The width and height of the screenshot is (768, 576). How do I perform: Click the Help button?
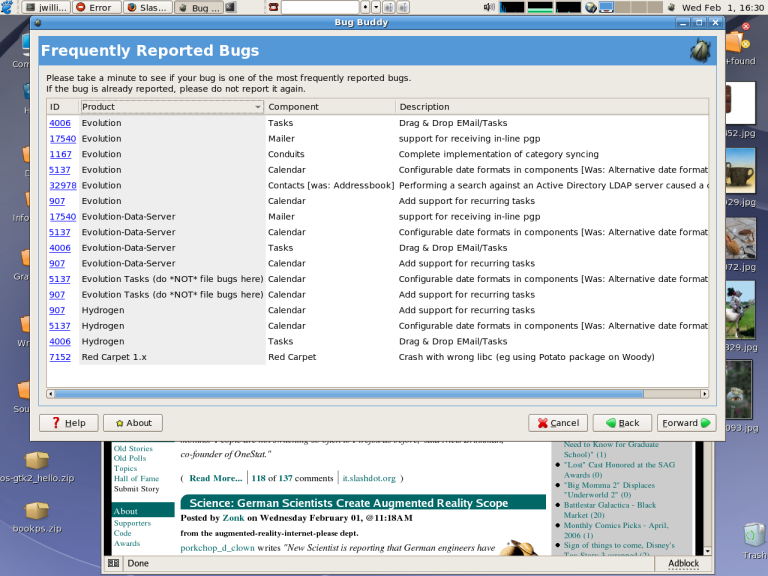pos(69,423)
